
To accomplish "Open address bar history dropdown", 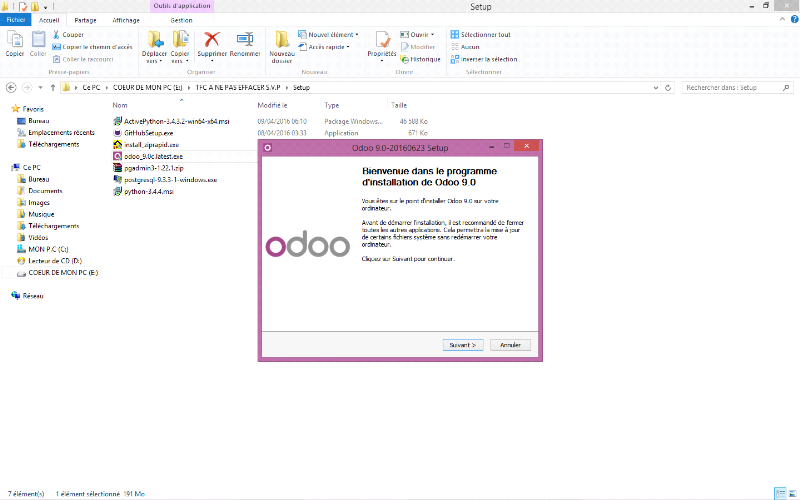I will [656, 88].
